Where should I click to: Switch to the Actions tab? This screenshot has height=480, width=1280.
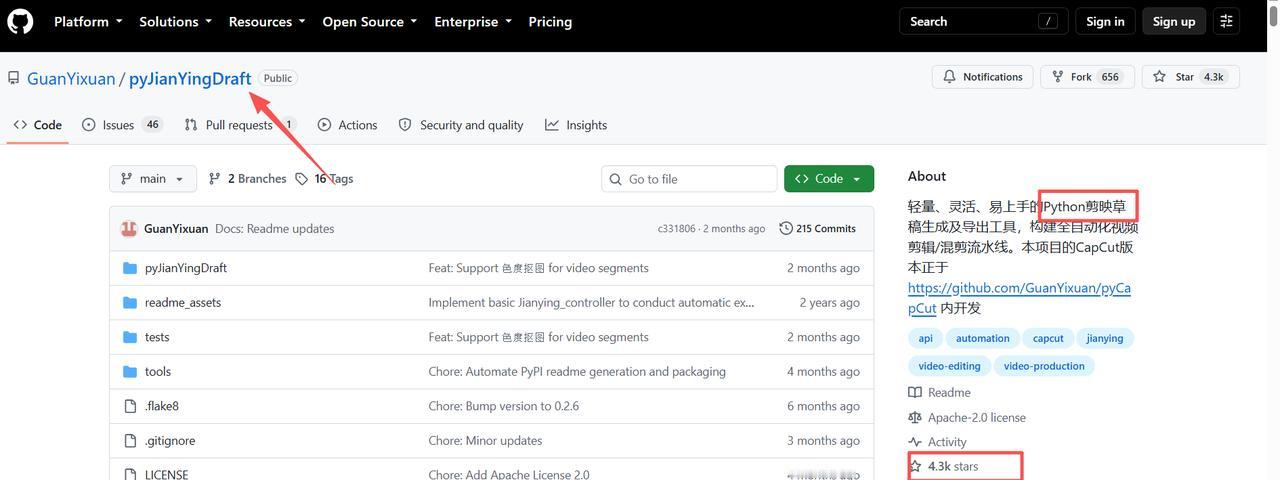pyautogui.click(x=347, y=125)
